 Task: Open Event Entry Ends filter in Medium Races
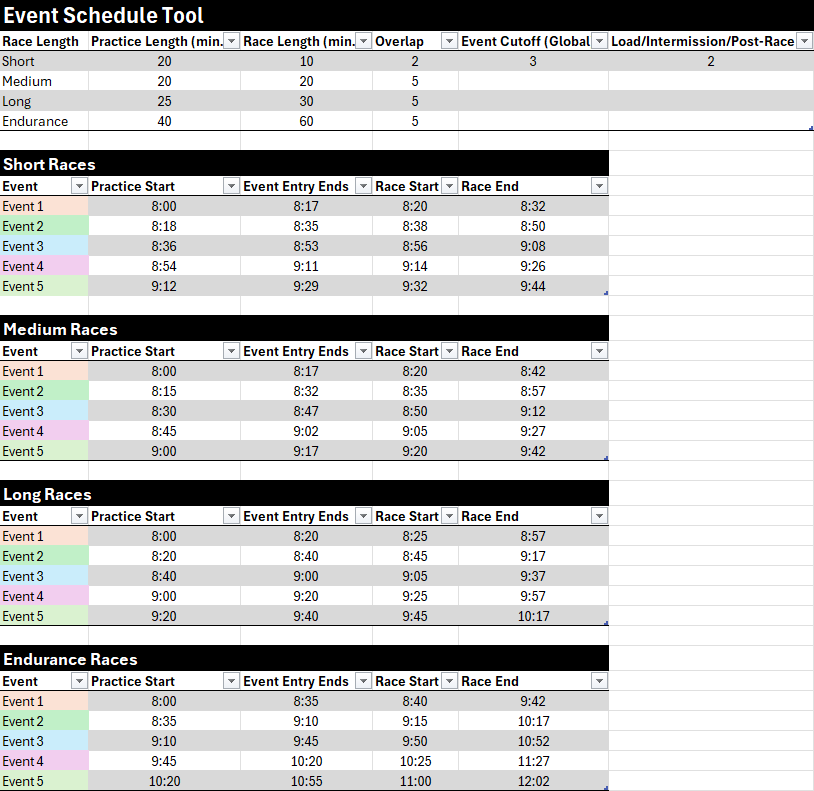(363, 351)
